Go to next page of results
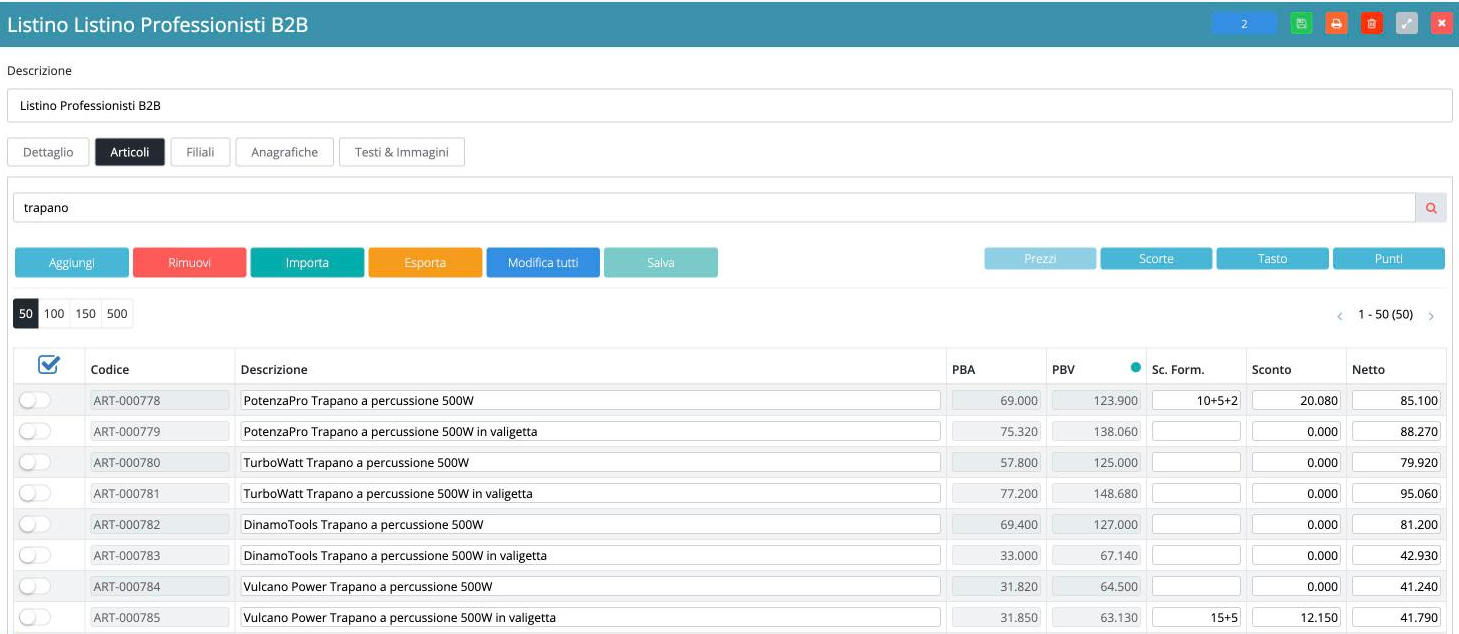This screenshot has width=1459, height=634. pyautogui.click(x=1431, y=316)
